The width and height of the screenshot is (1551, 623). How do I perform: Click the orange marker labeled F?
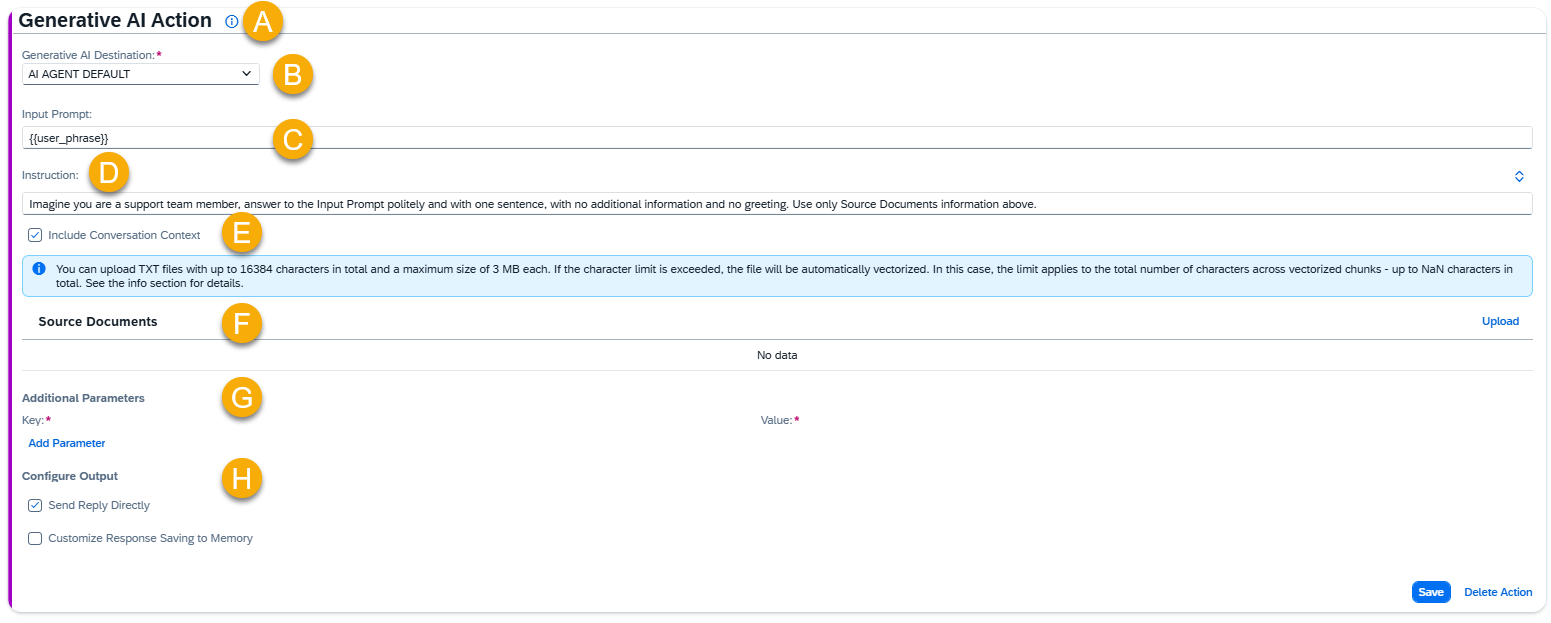[241, 325]
